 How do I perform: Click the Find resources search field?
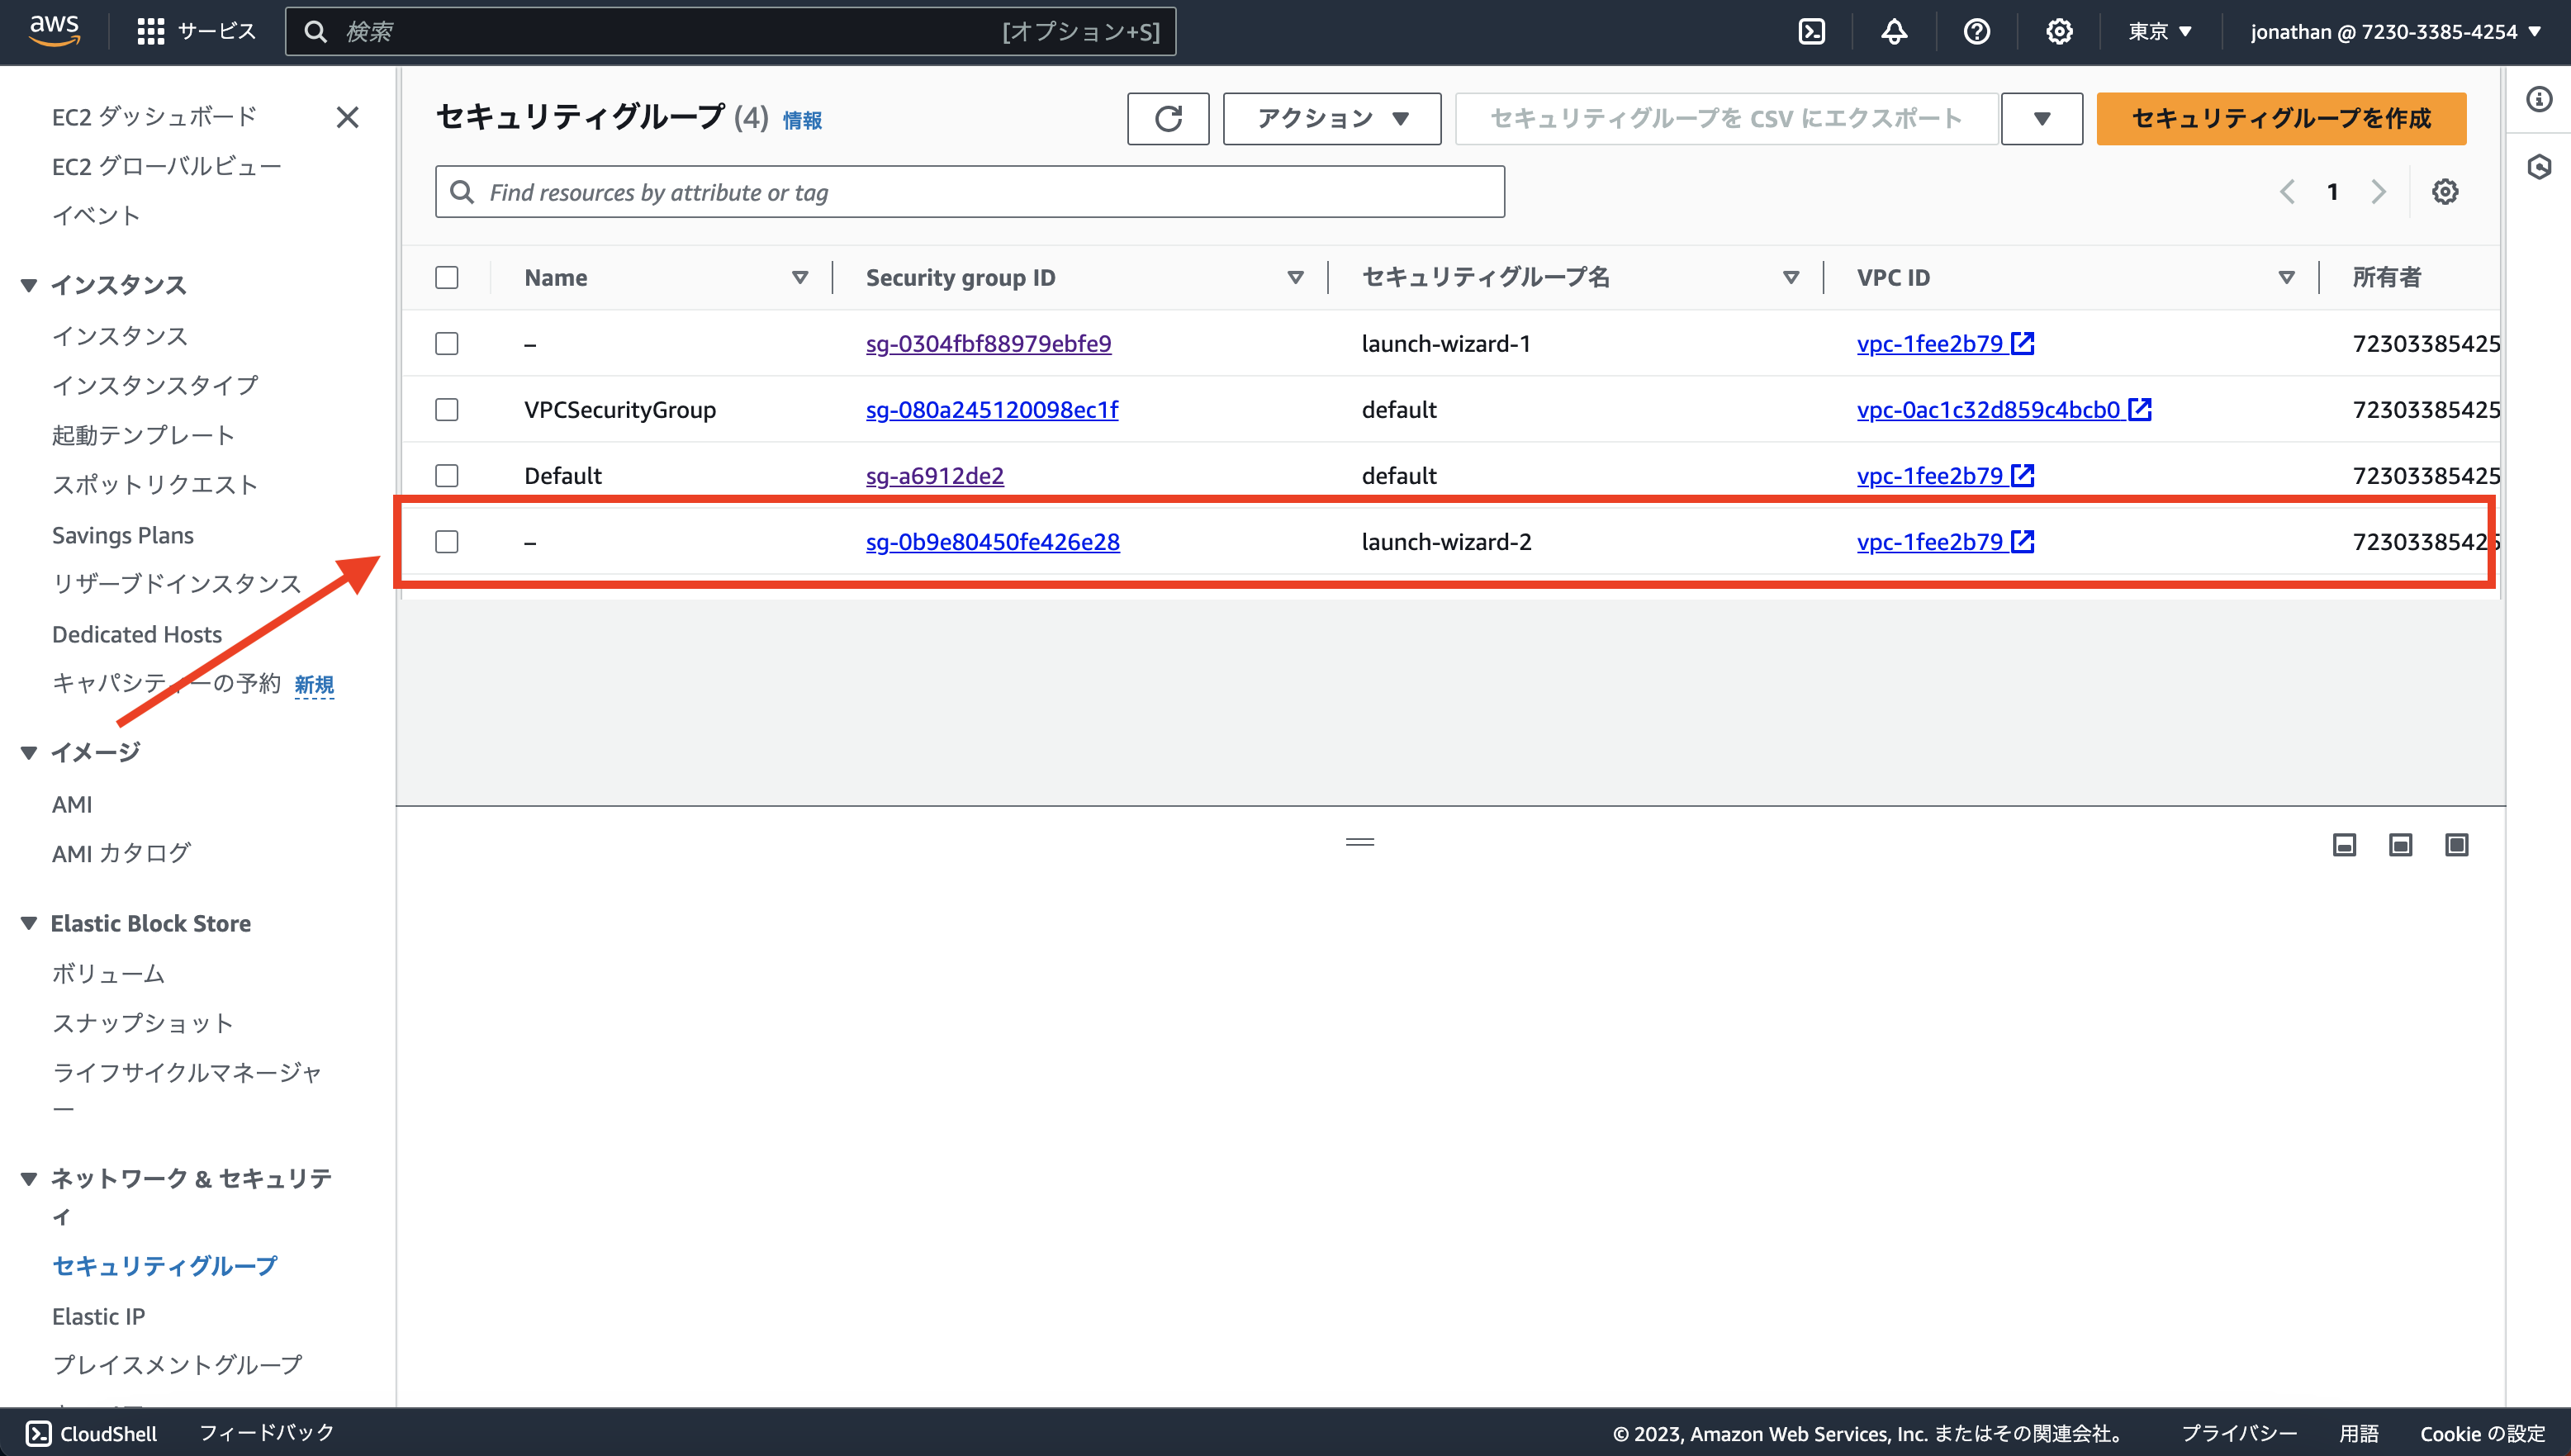coord(969,191)
